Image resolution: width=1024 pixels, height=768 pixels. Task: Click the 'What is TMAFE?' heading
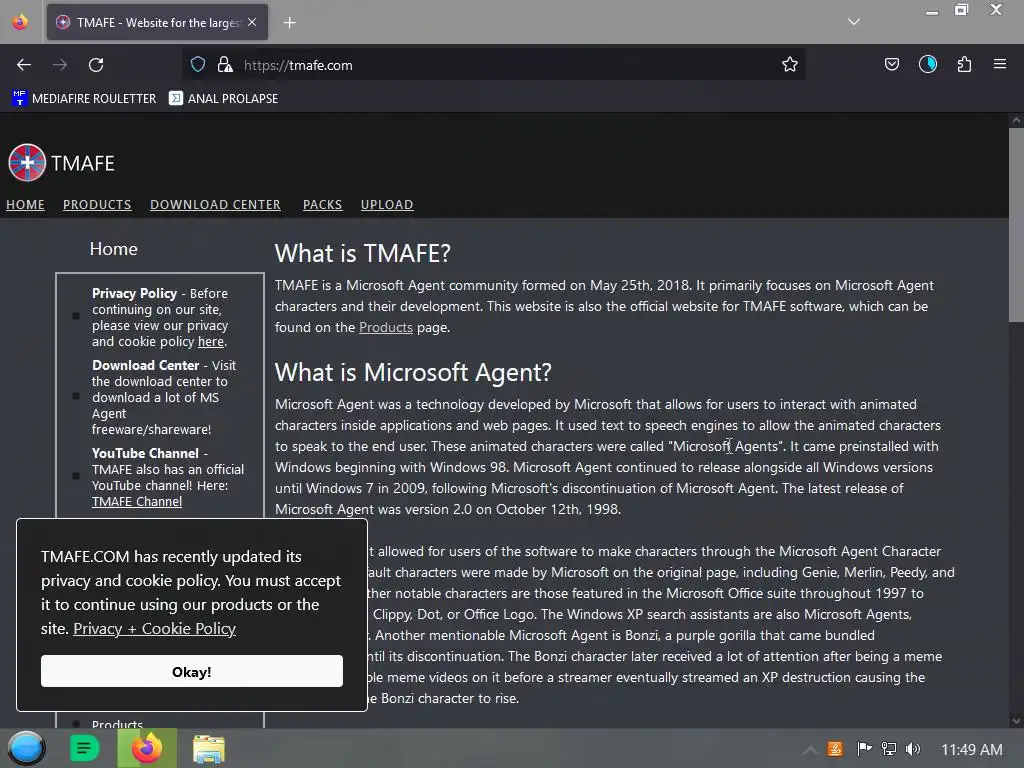click(362, 253)
